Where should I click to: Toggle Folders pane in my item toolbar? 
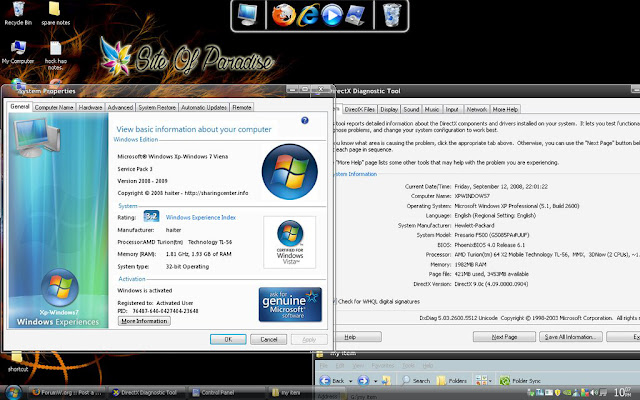click(x=451, y=380)
